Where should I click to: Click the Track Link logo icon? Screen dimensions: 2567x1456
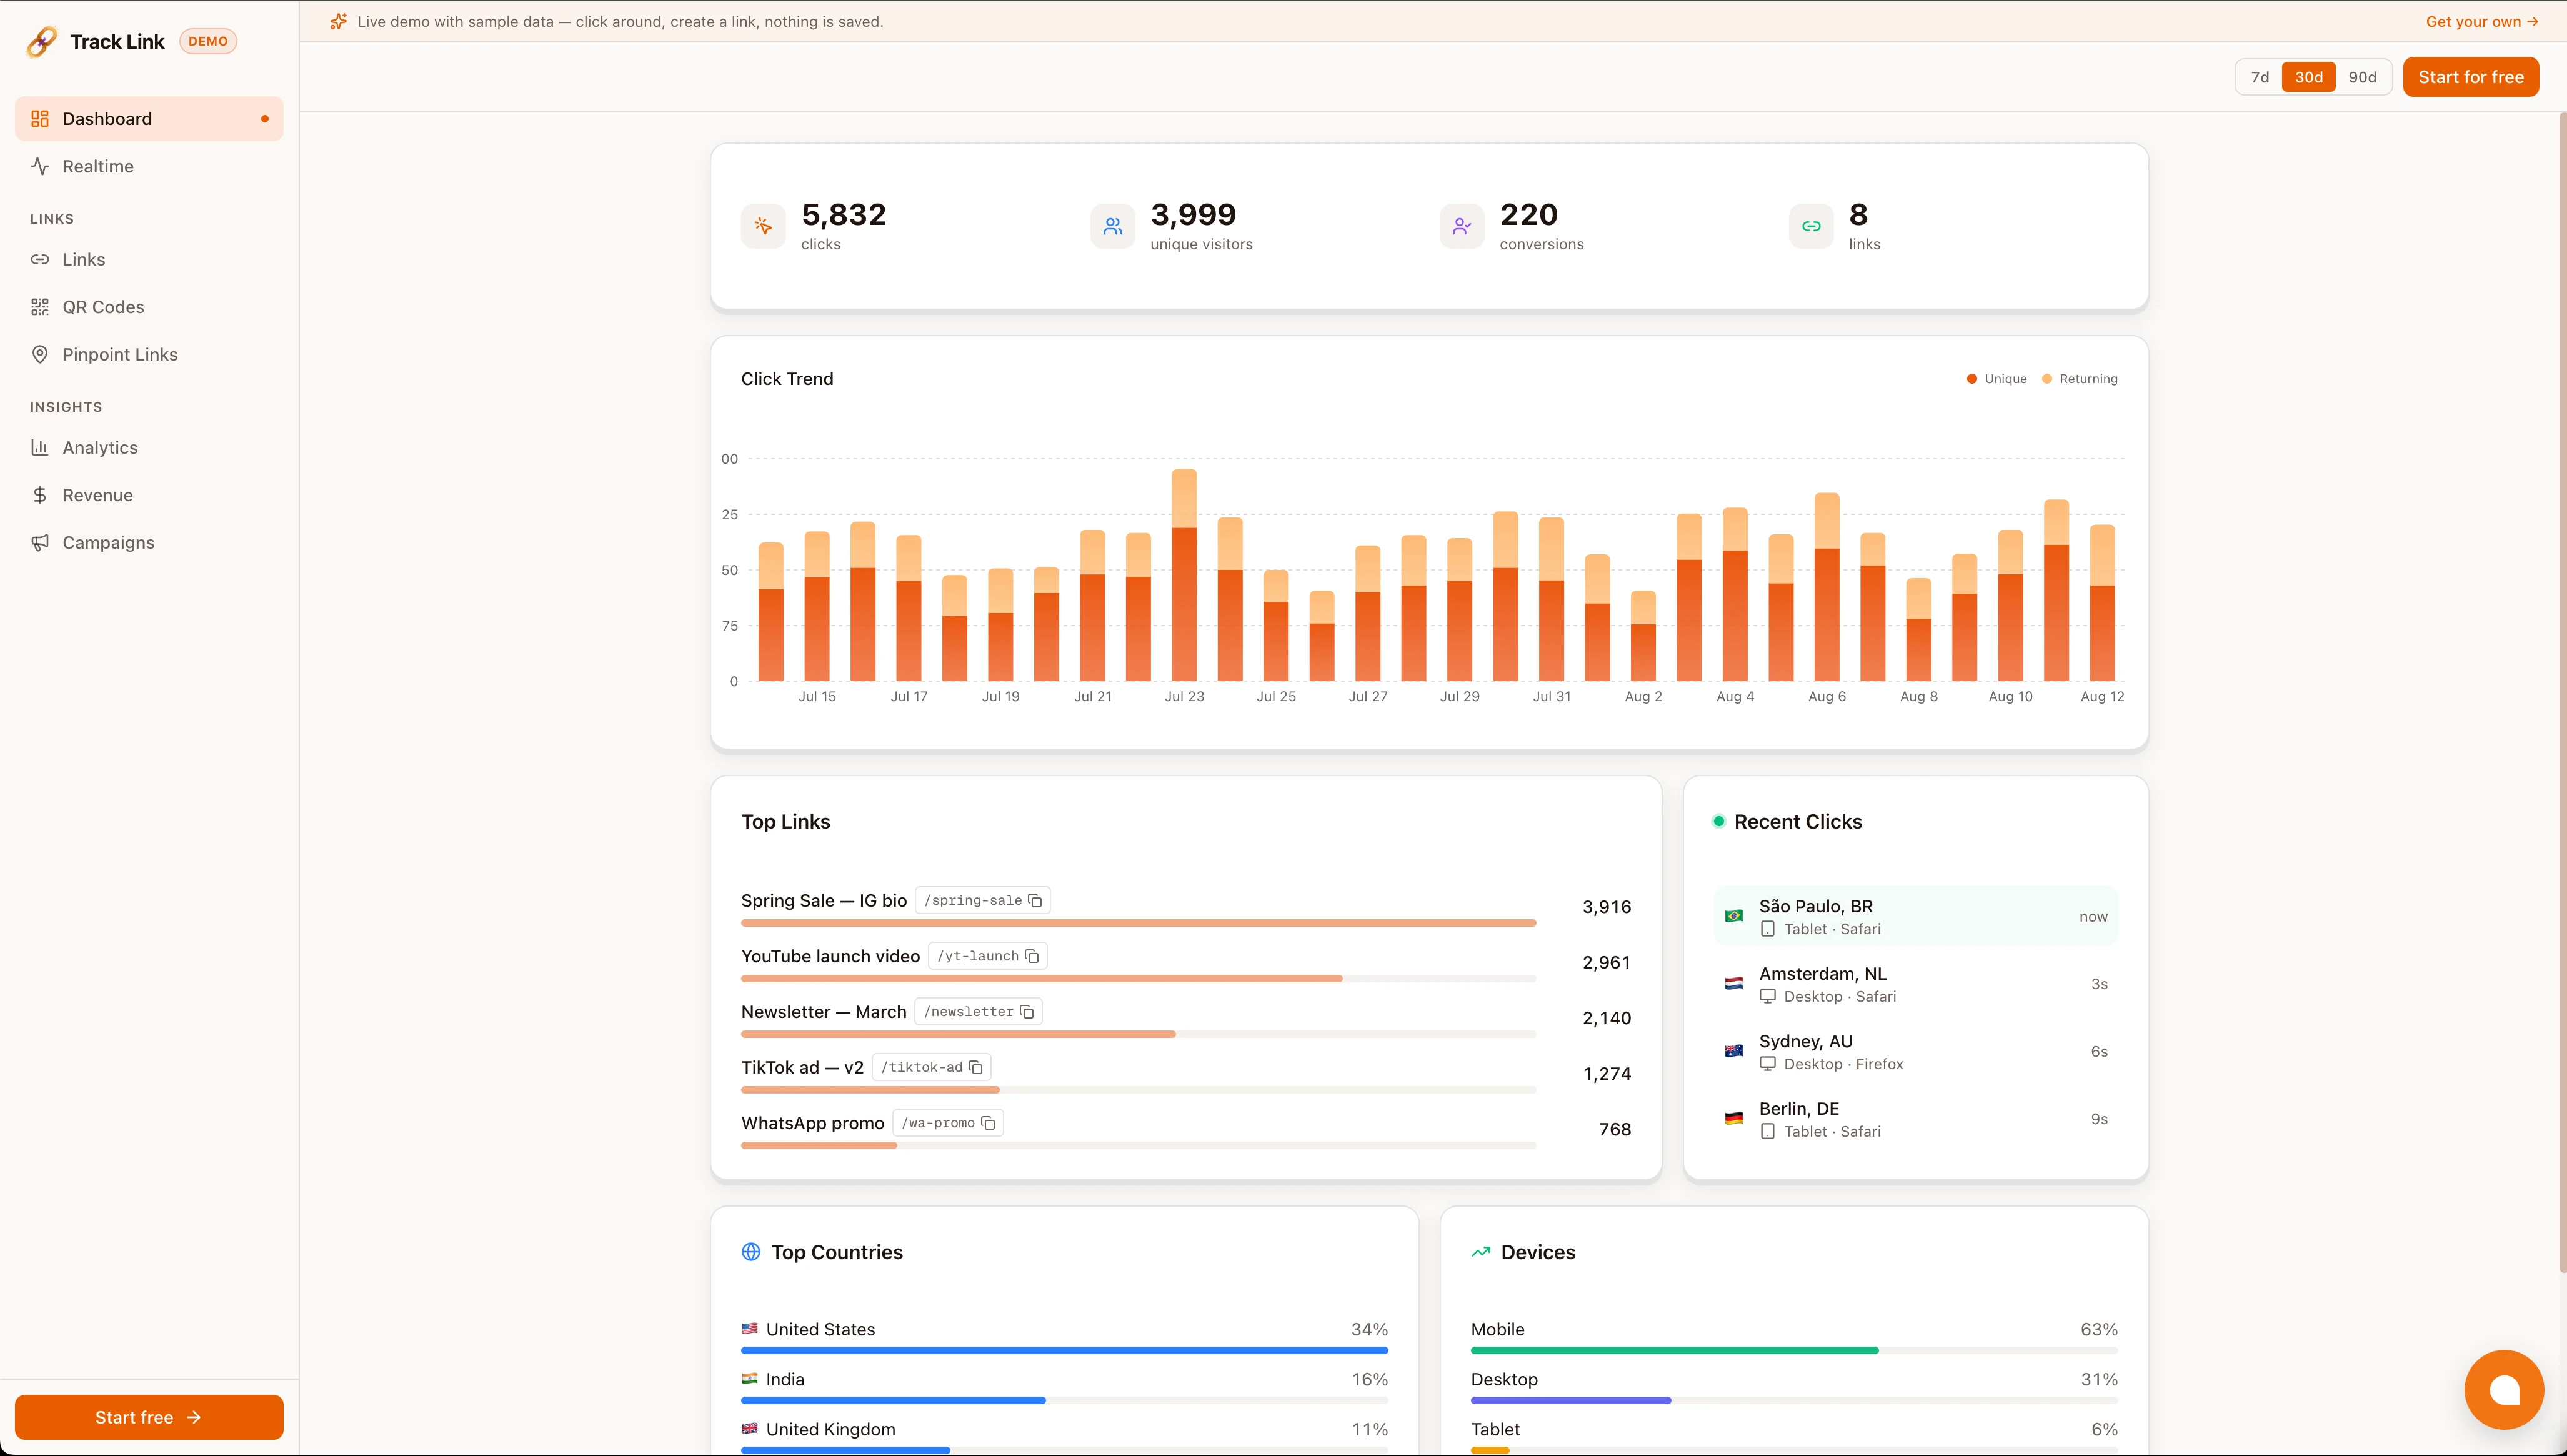(42, 41)
